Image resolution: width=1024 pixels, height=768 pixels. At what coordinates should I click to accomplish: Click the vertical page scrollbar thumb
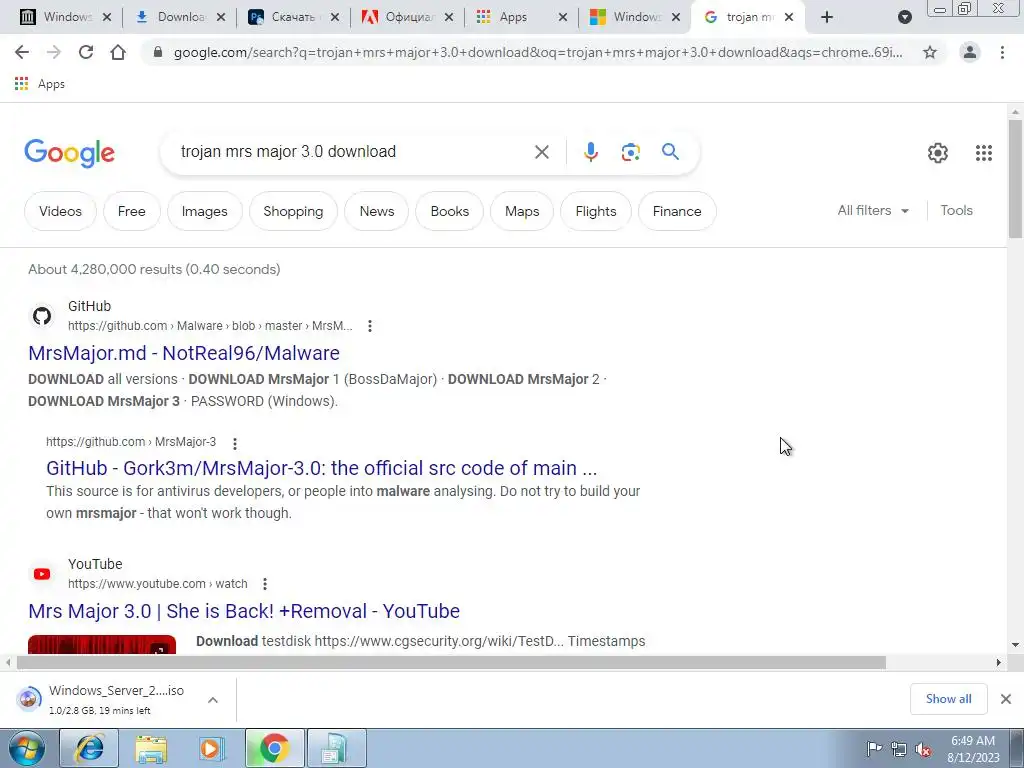click(1015, 178)
